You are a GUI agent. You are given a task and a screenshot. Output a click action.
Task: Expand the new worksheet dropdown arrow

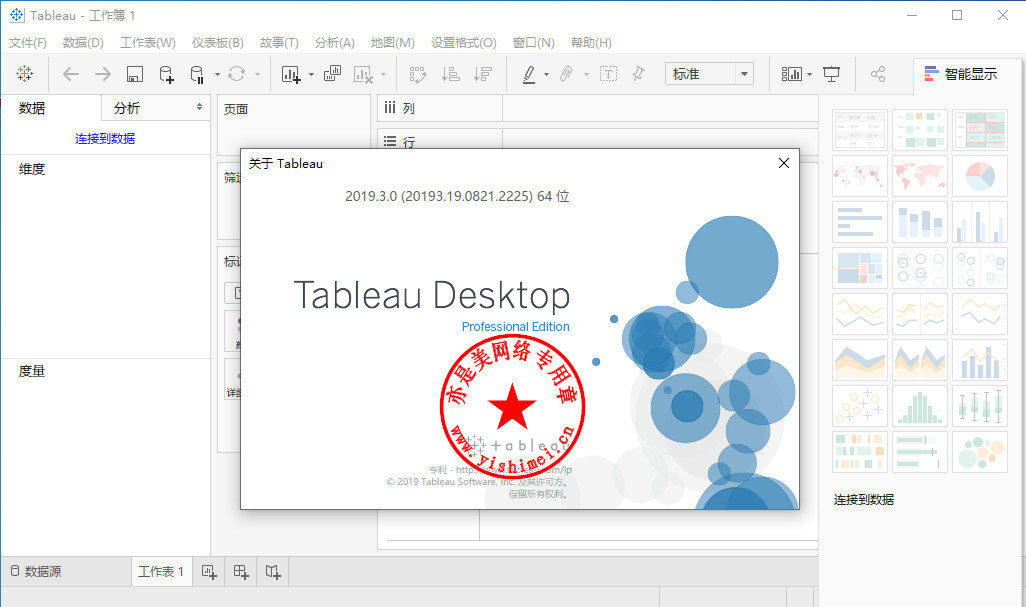[311, 75]
